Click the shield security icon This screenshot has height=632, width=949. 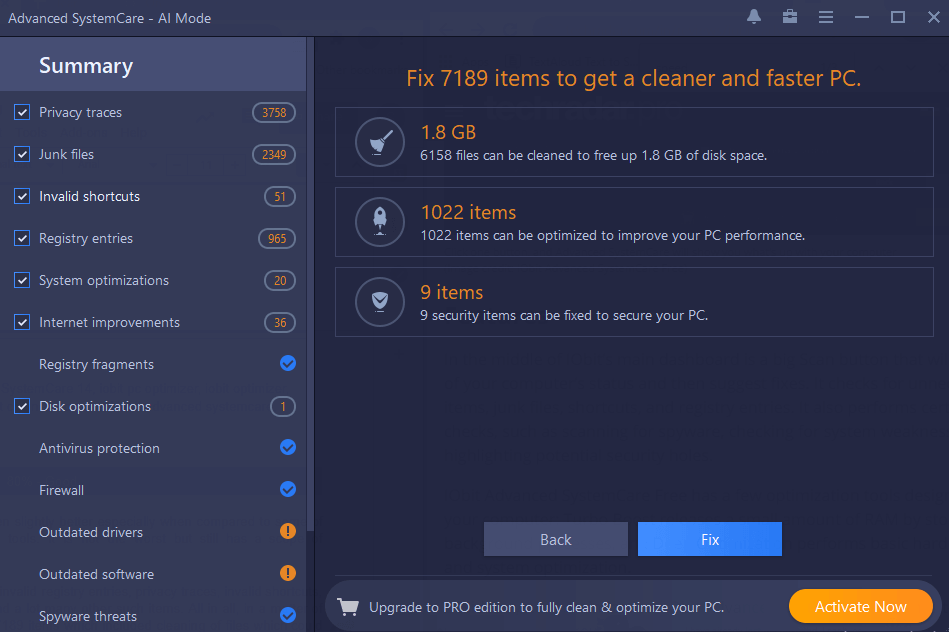click(x=379, y=301)
